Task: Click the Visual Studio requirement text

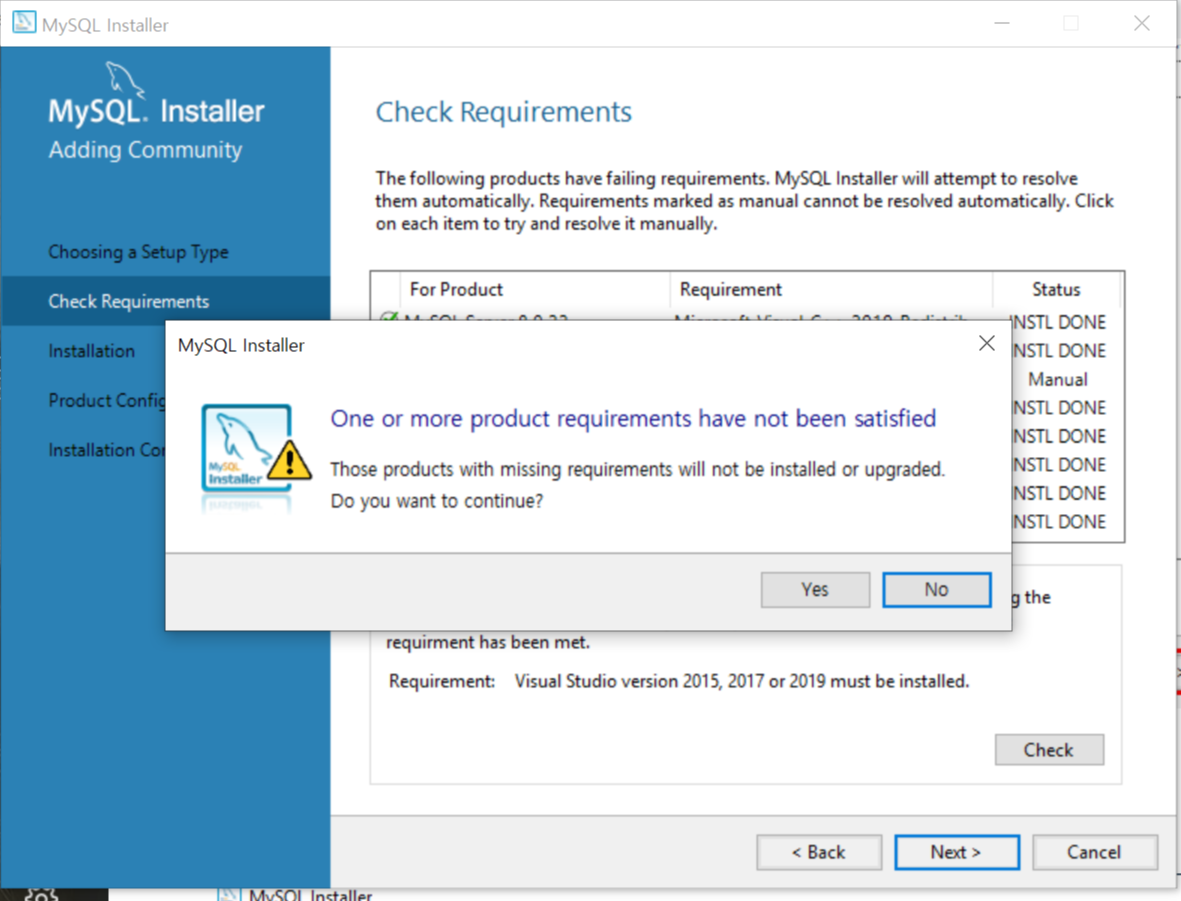Action: click(742, 681)
